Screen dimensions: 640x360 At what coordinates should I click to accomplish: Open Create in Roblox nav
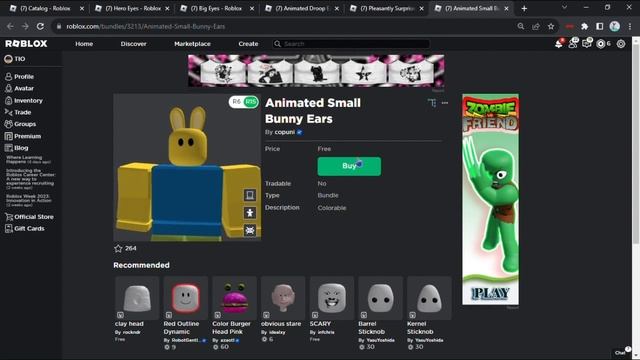tap(248, 44)
